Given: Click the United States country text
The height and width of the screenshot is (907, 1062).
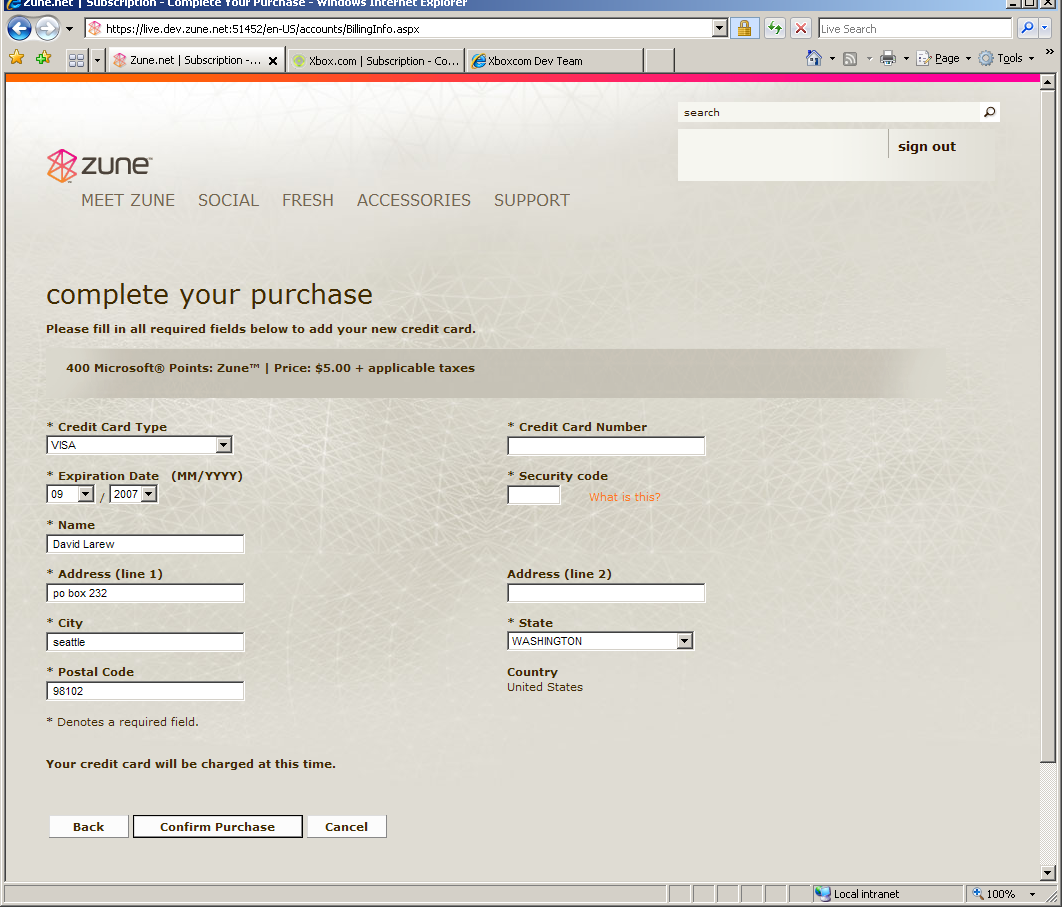Looking at the screenshot, I should pos(545,687).
